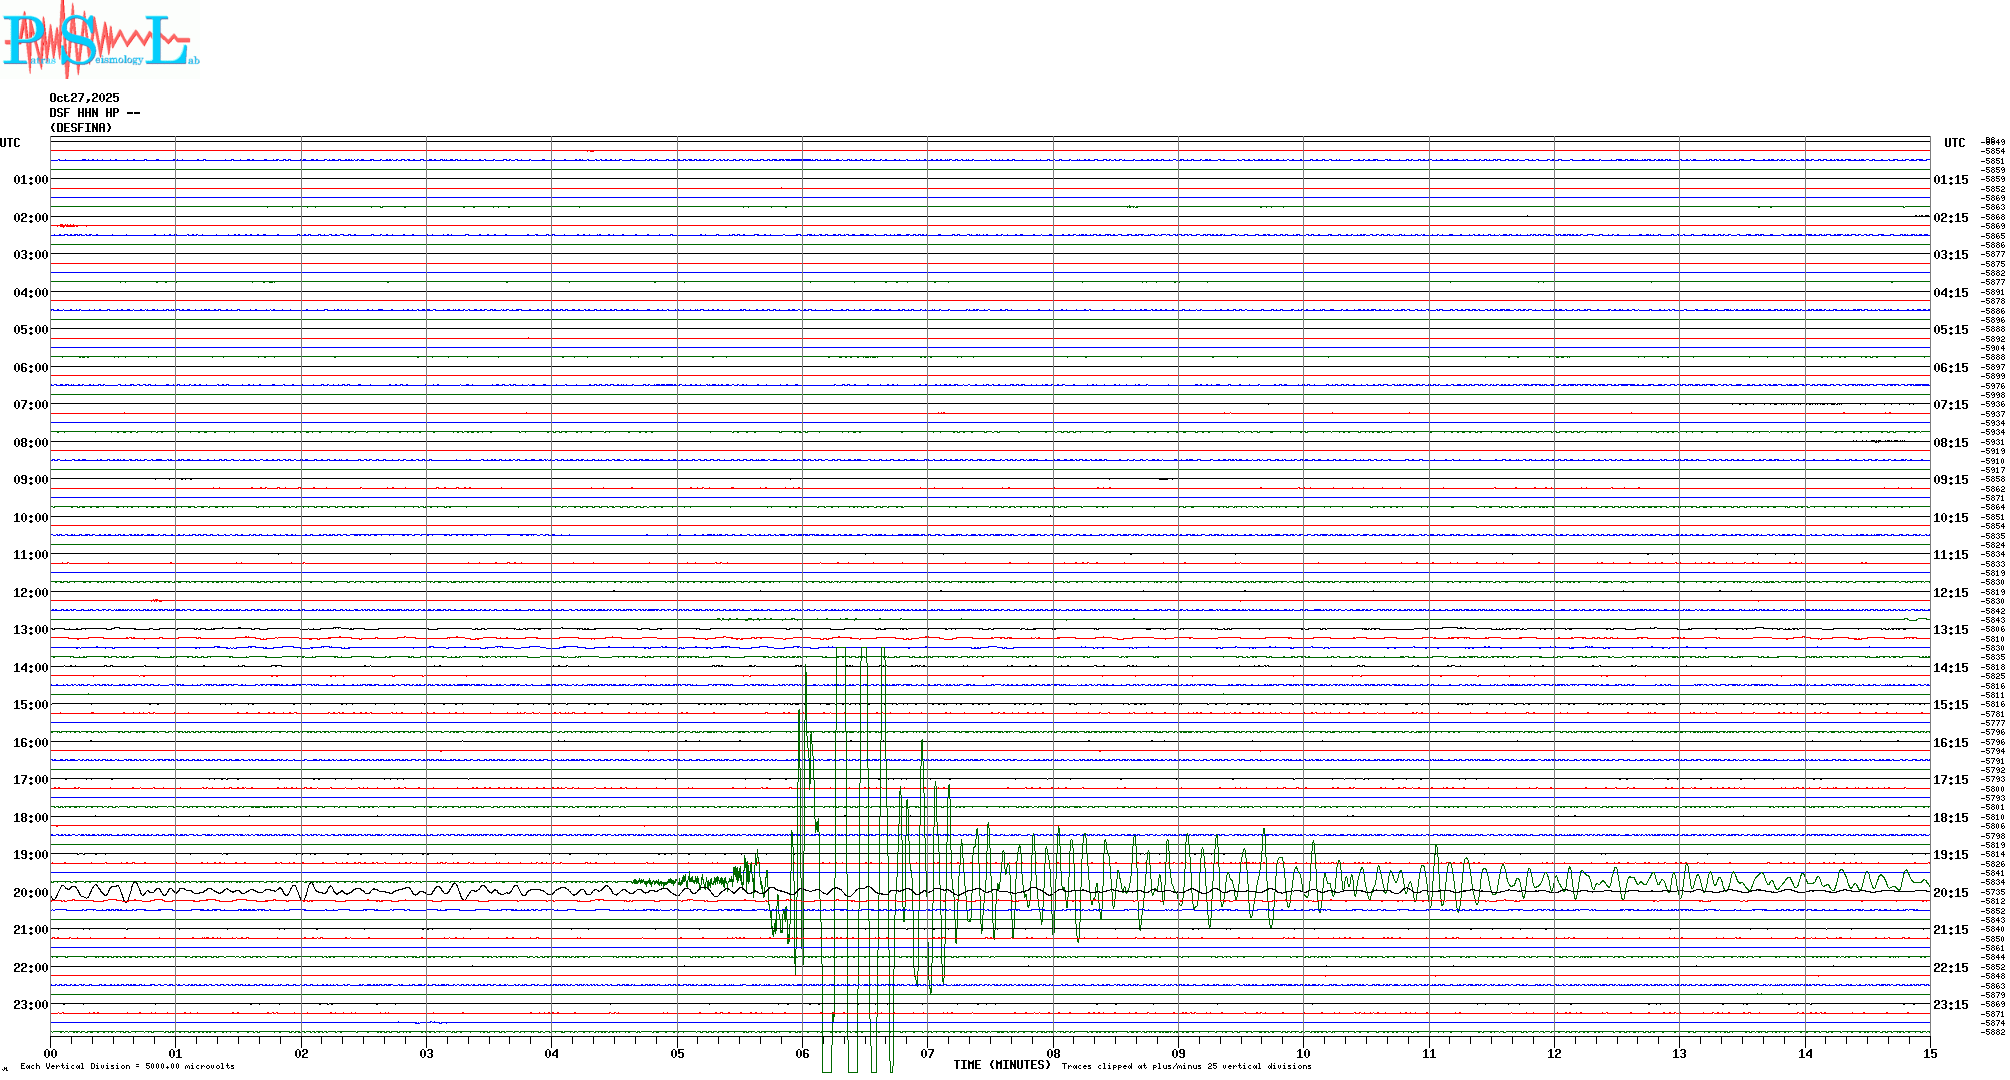Click the Oct27,2025 date label

click(84, 98)
